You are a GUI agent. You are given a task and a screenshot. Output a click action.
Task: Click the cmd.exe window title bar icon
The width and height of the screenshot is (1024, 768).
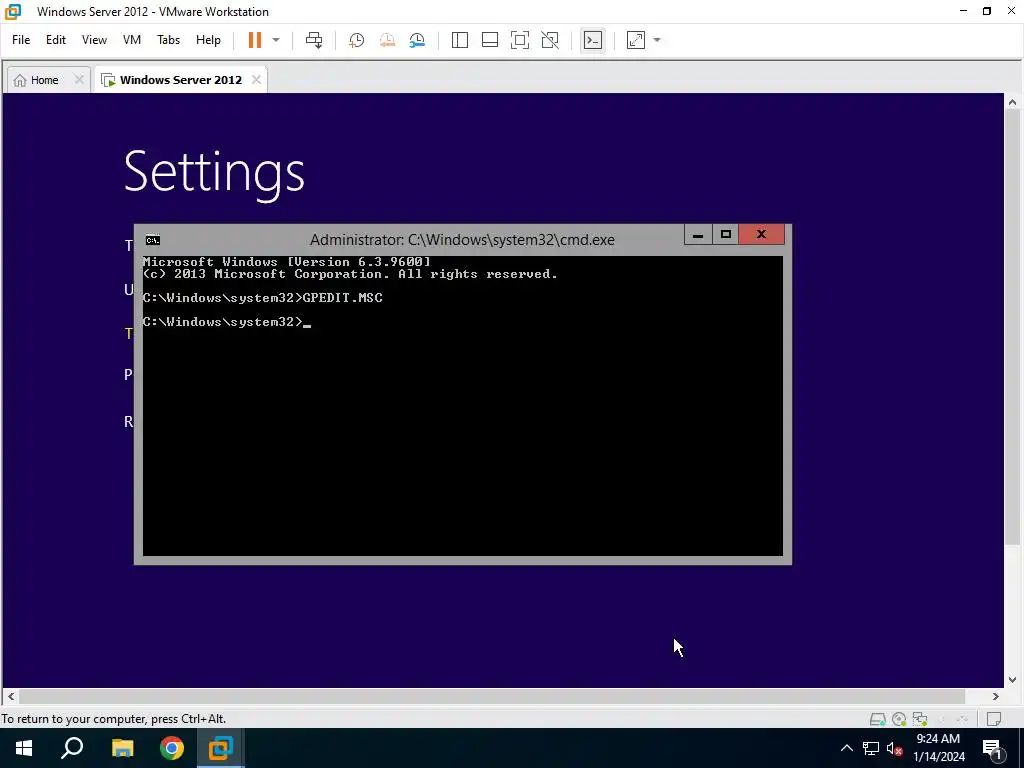point(153,240)
